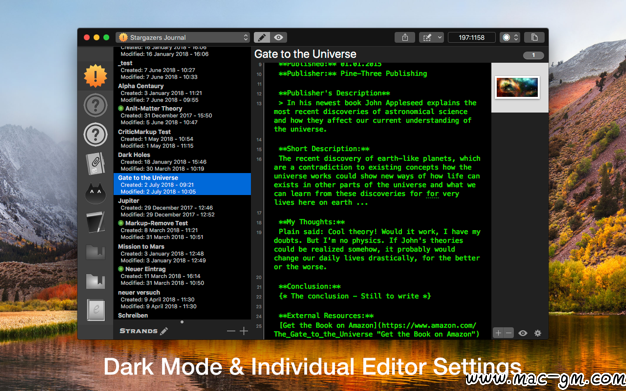The width and height of the screenshot is (626, 391).
Task: Select the Dark Holes entry
Action: click(x=182, y=161)
